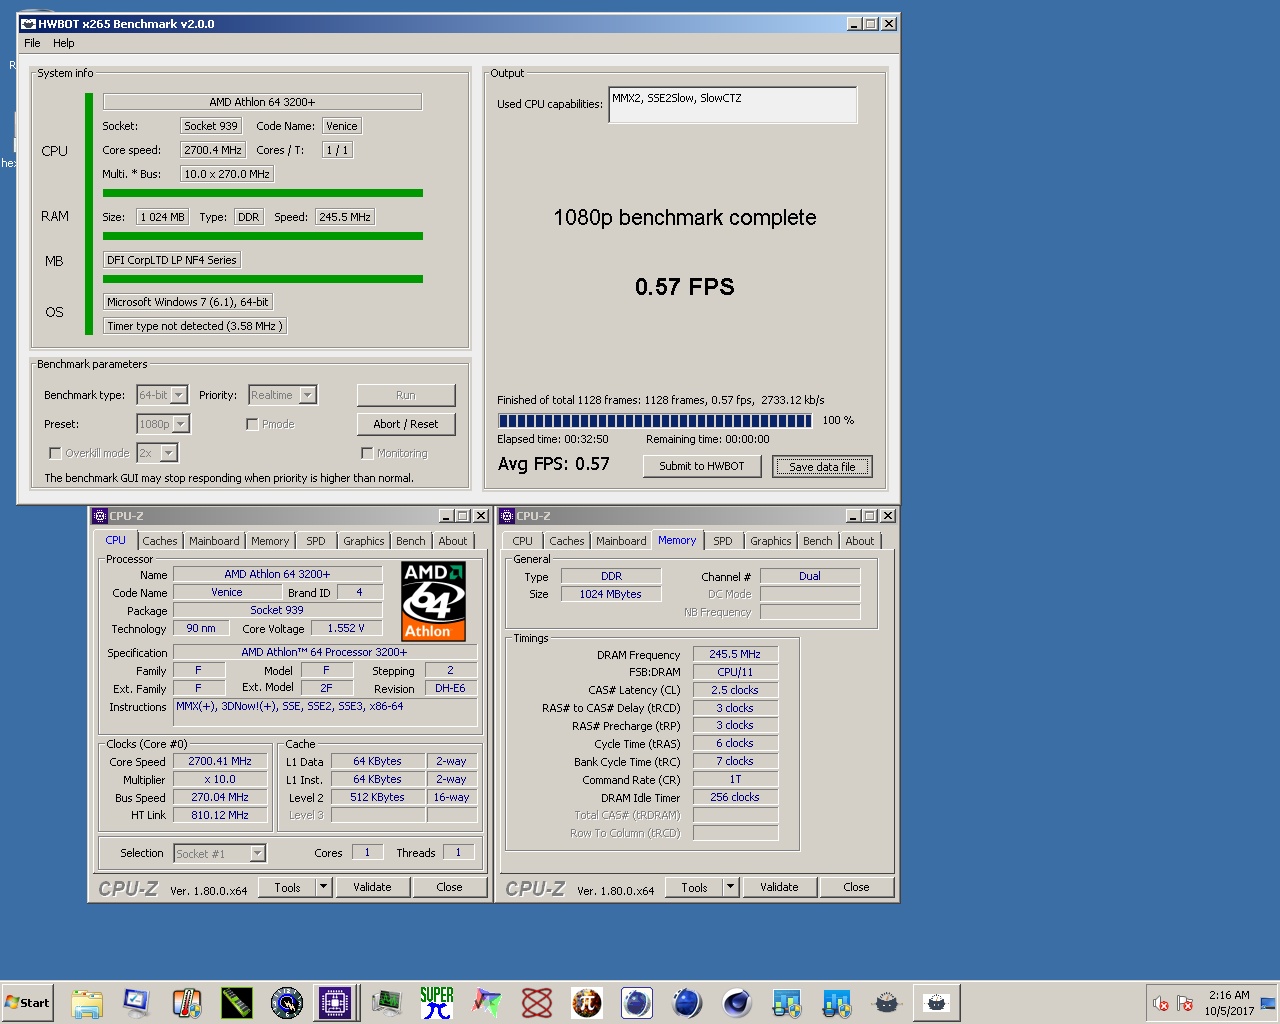Expand Tools arrow in CPU-tab CPU-Z window

click(x=323, y=887)
